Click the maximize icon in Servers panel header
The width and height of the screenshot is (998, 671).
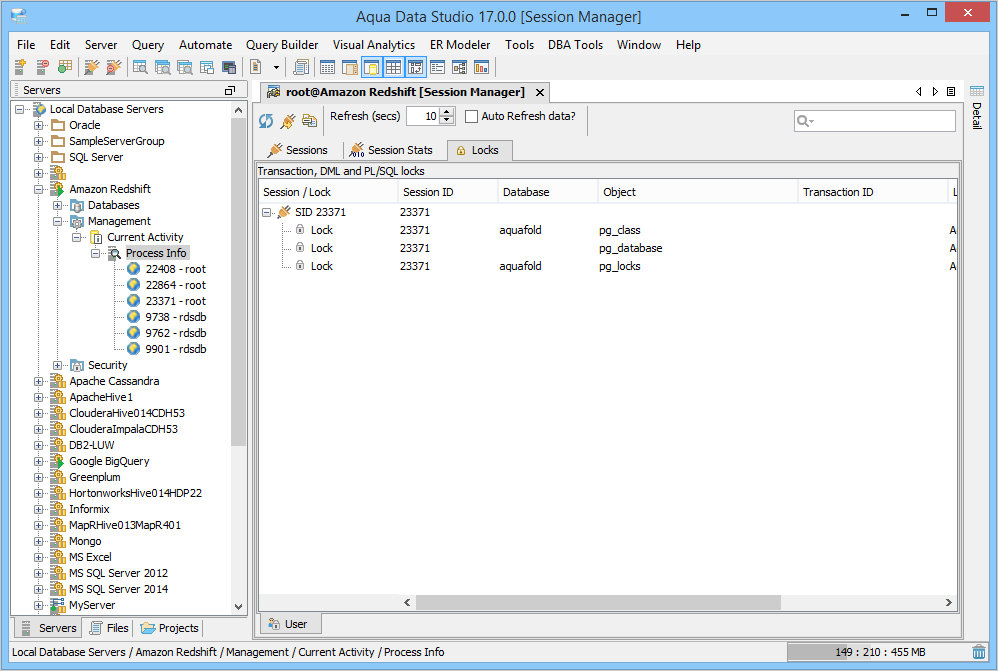tap(230, 90)
